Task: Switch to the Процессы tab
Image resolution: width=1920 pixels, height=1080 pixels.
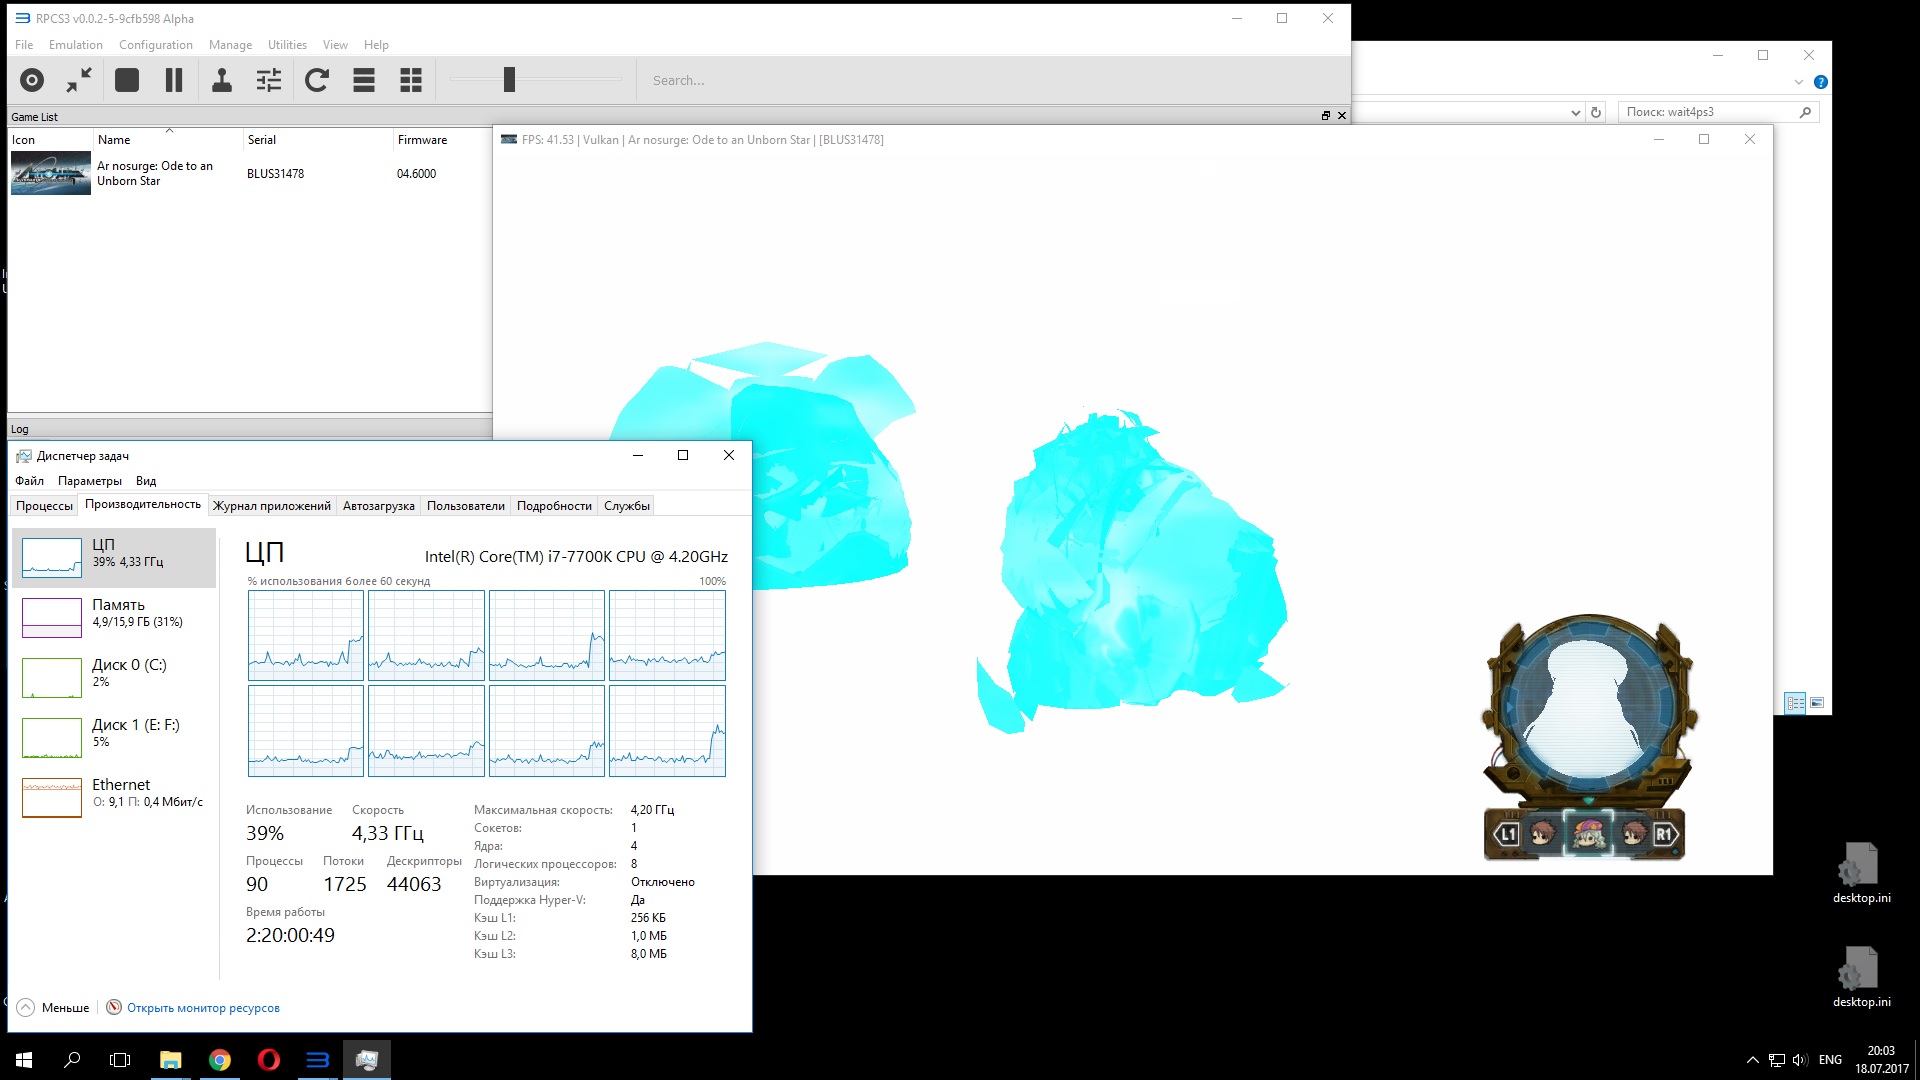Action: point(44,506)
